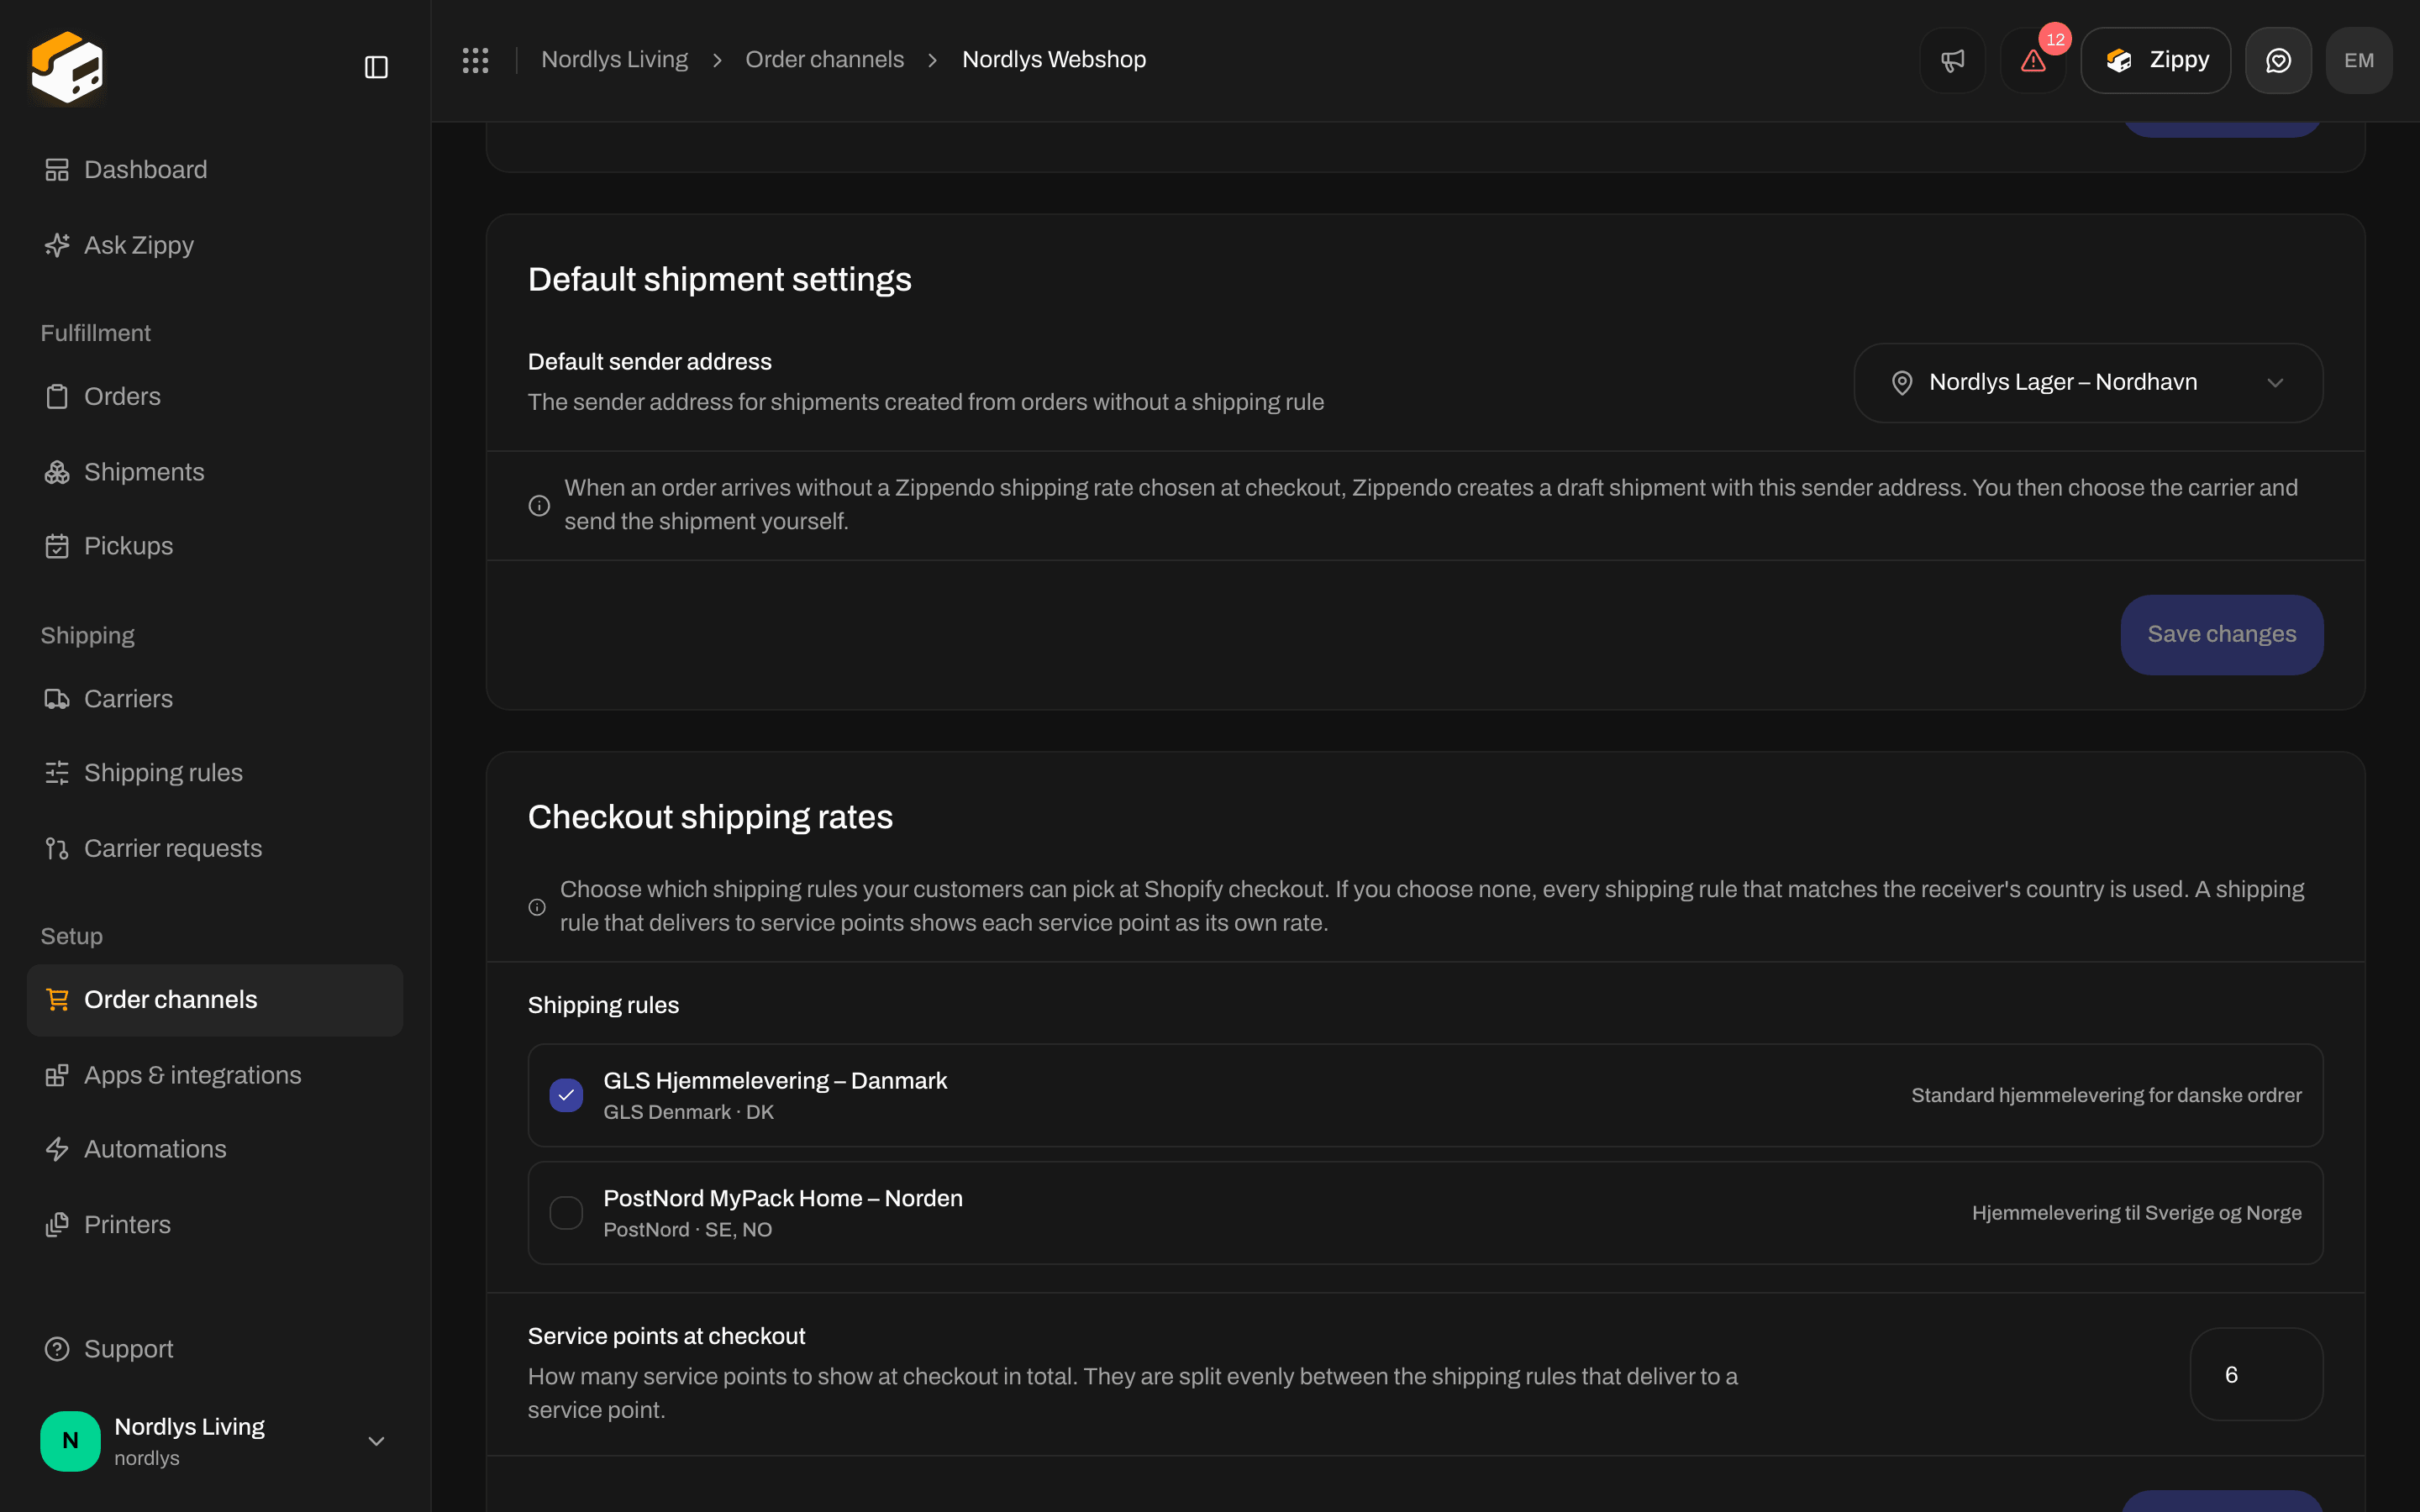2420x1512 pixels.
Task: Click the Automations lightning icon
Action: point(57,1149)
